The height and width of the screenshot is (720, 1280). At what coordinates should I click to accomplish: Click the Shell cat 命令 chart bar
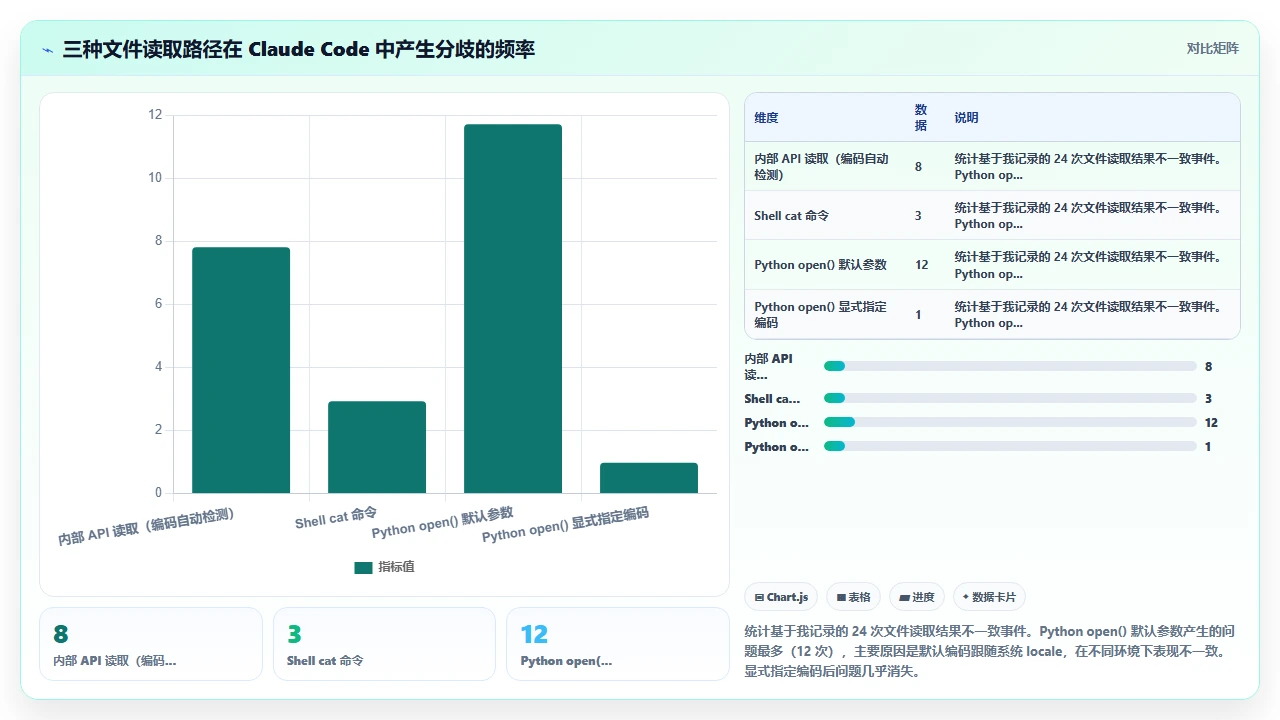[377, 447]
